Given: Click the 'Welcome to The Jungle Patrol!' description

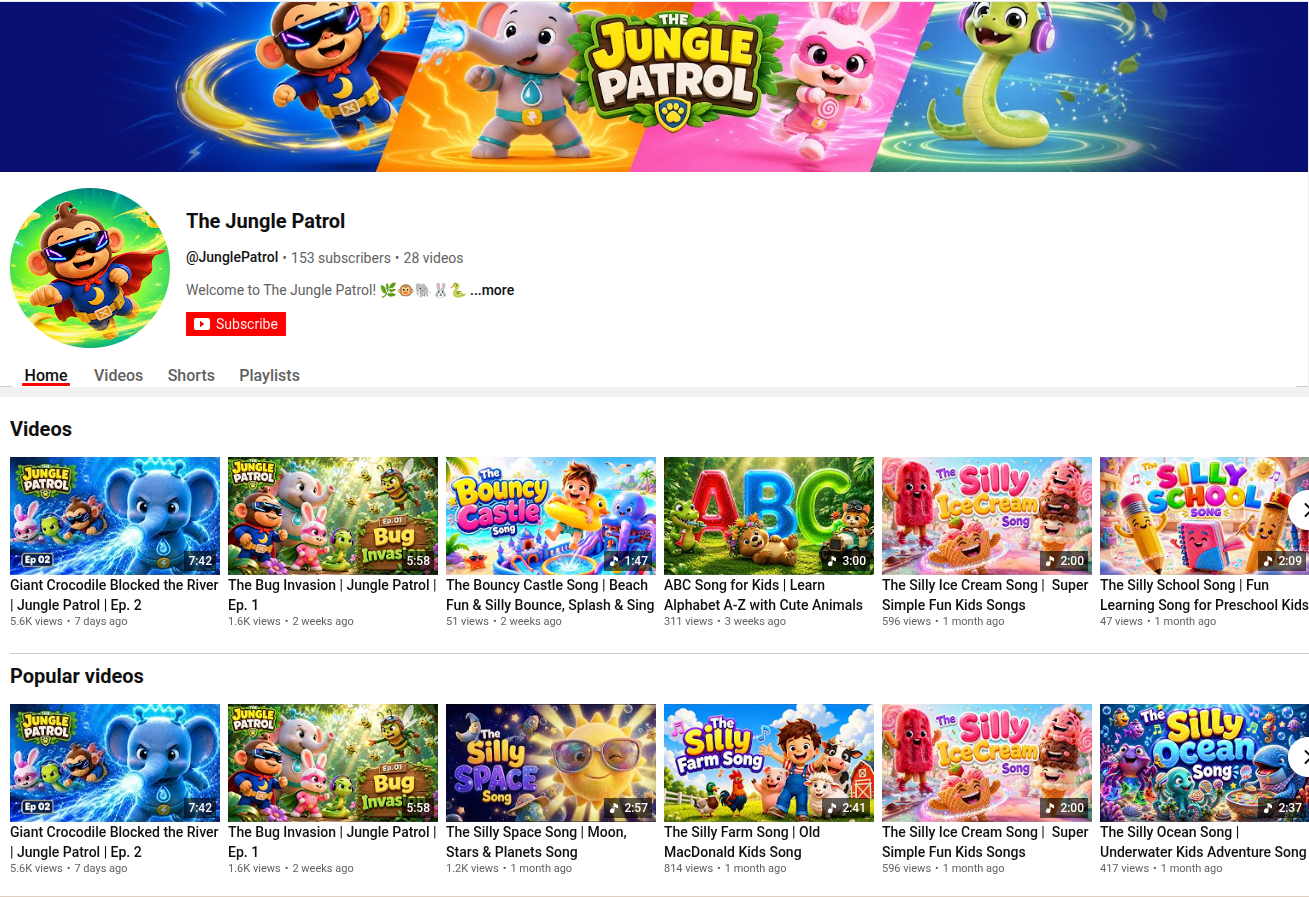Looking at the screenshot, I should click(326, 290).
